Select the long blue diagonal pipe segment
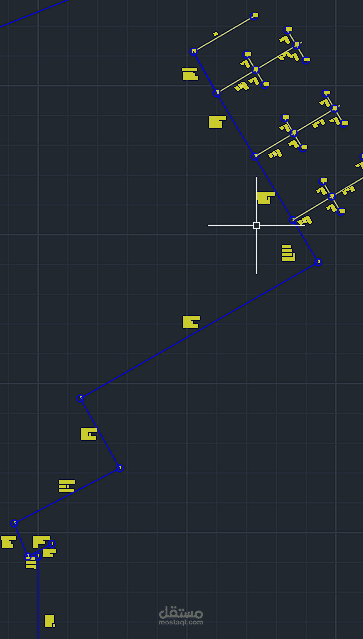The width and height of the screenshot is (363, 639). [199, 331]
